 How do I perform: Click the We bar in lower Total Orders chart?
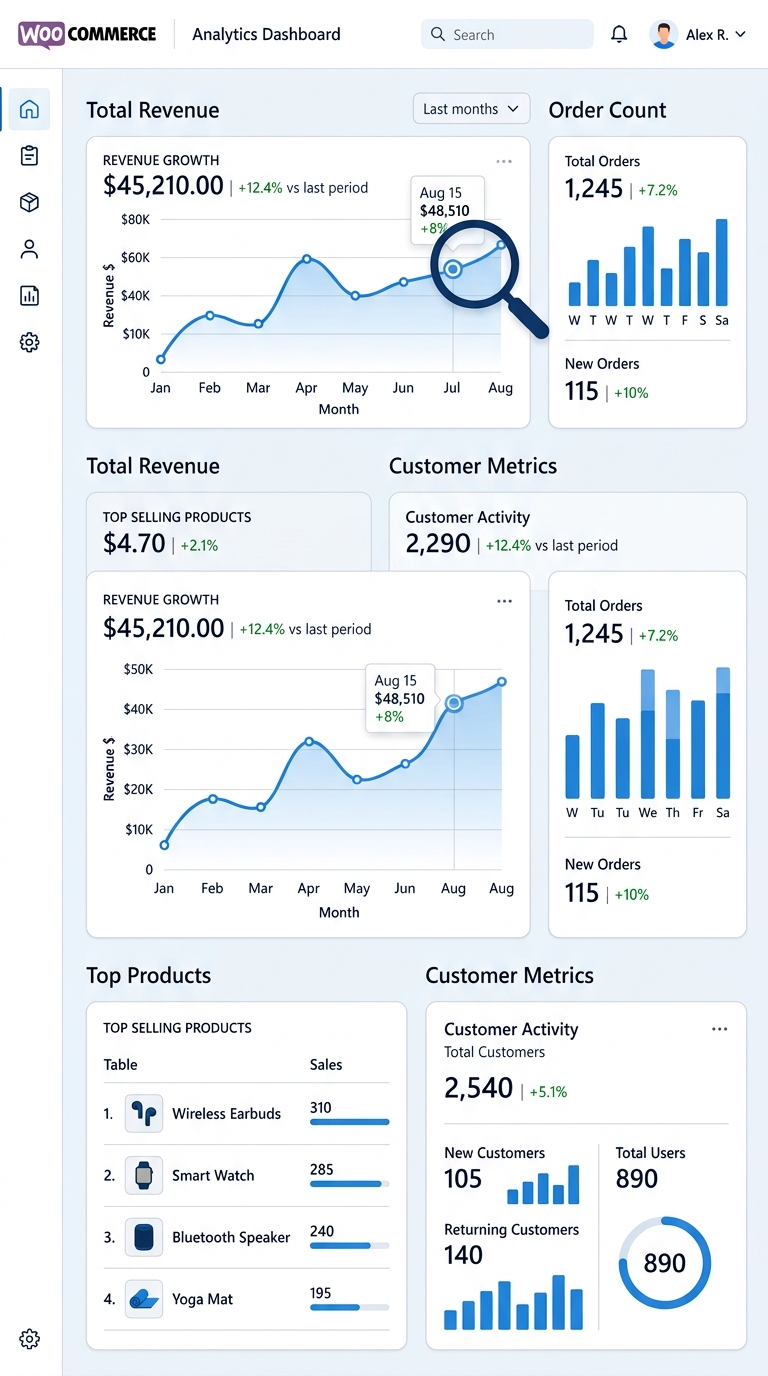pyautogui.click(x=647, y=733)
